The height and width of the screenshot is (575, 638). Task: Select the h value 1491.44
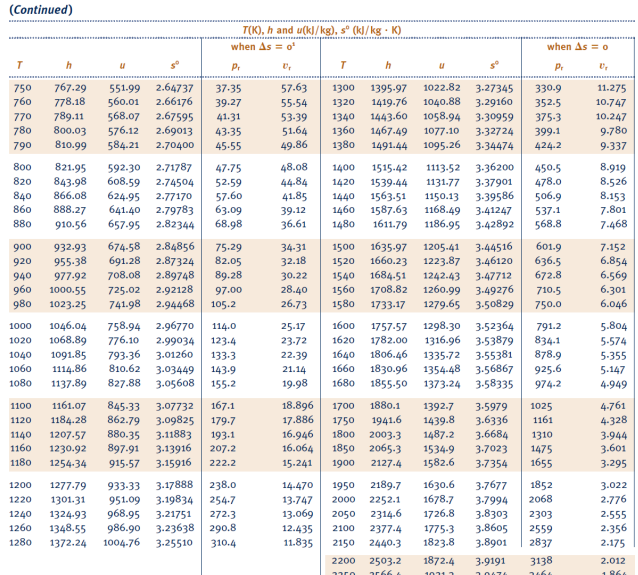[x=389, y=145]
